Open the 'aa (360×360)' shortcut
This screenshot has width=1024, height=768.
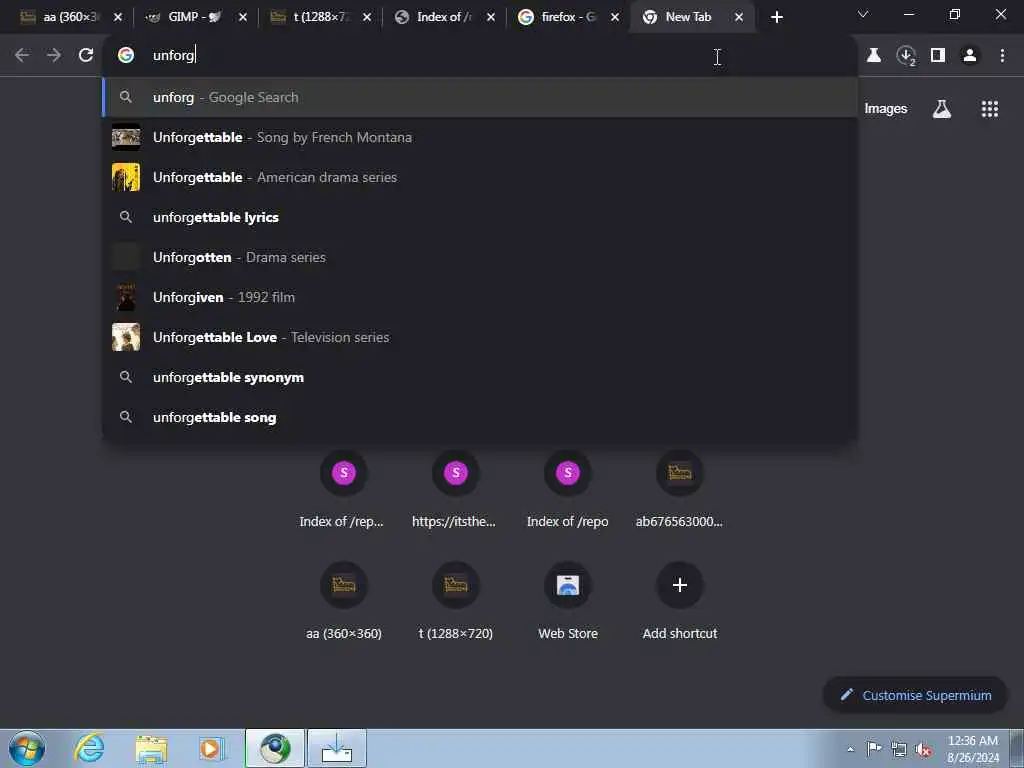pos(344,601)
